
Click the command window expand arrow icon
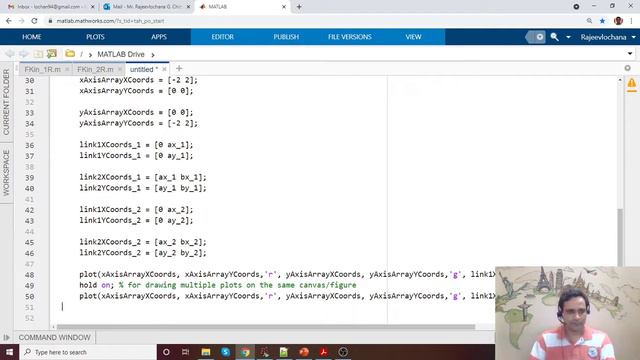6,338
